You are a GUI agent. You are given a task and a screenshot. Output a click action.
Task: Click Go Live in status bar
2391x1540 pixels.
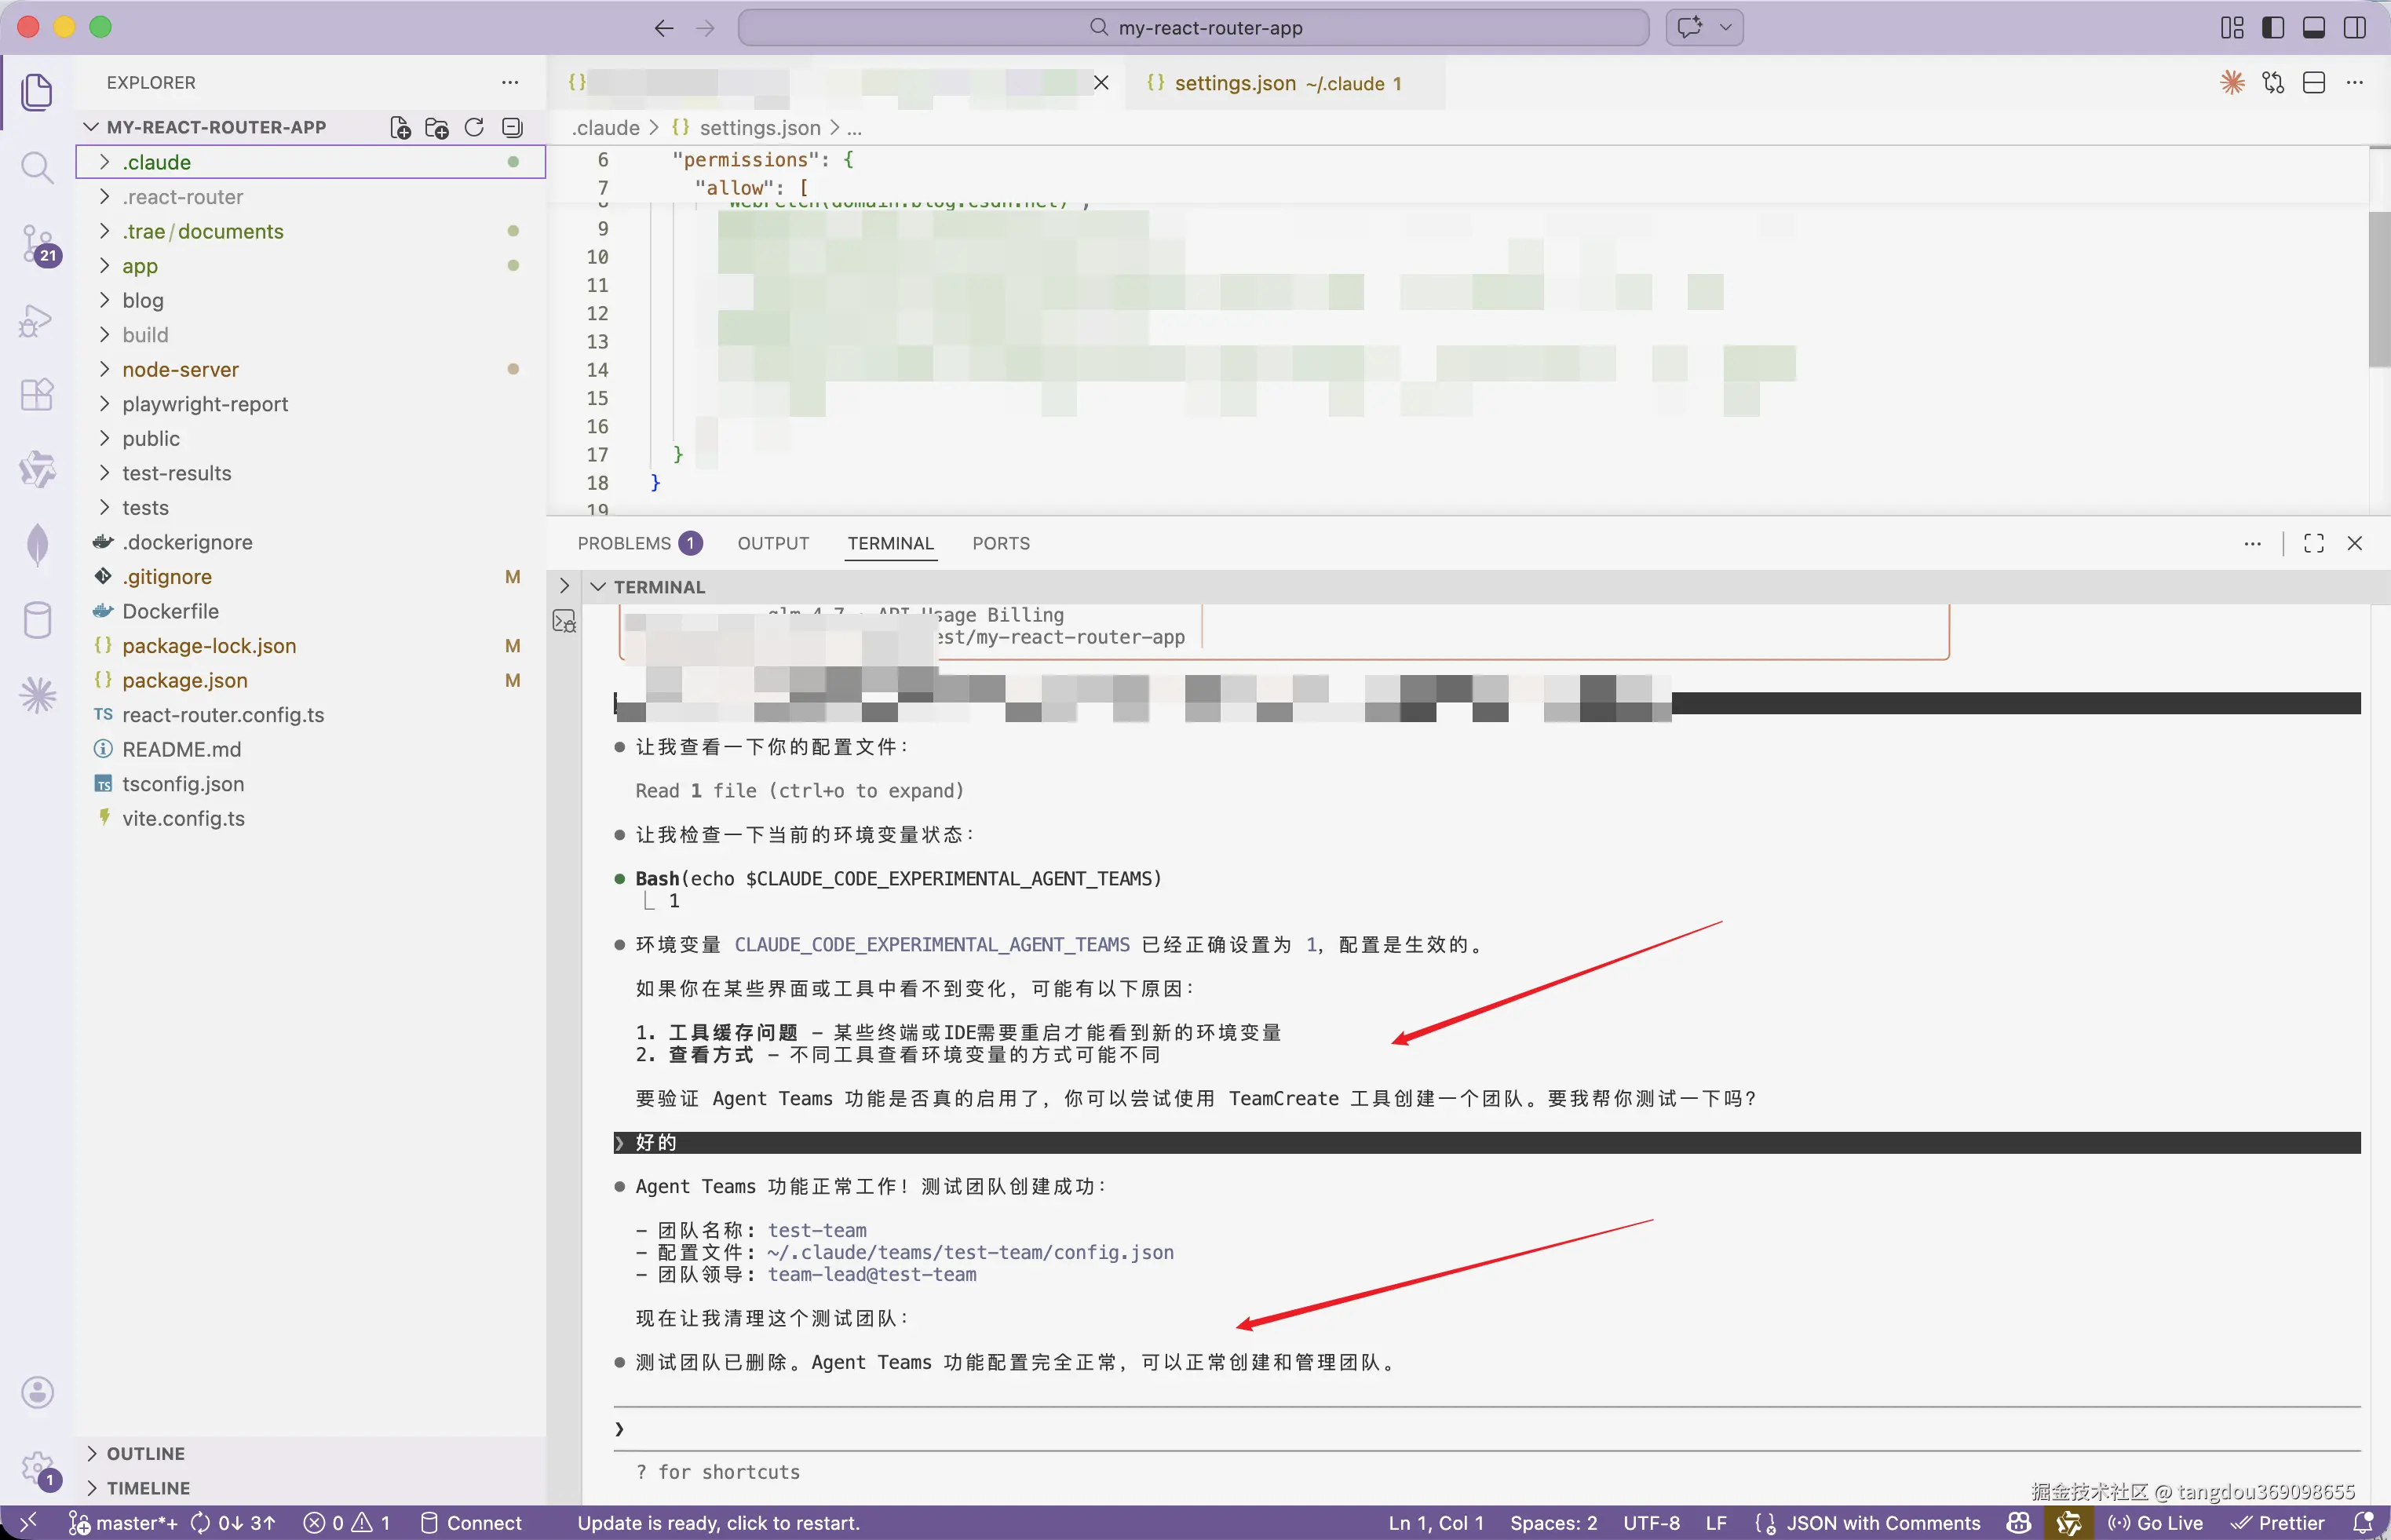pos(2156,1522)
